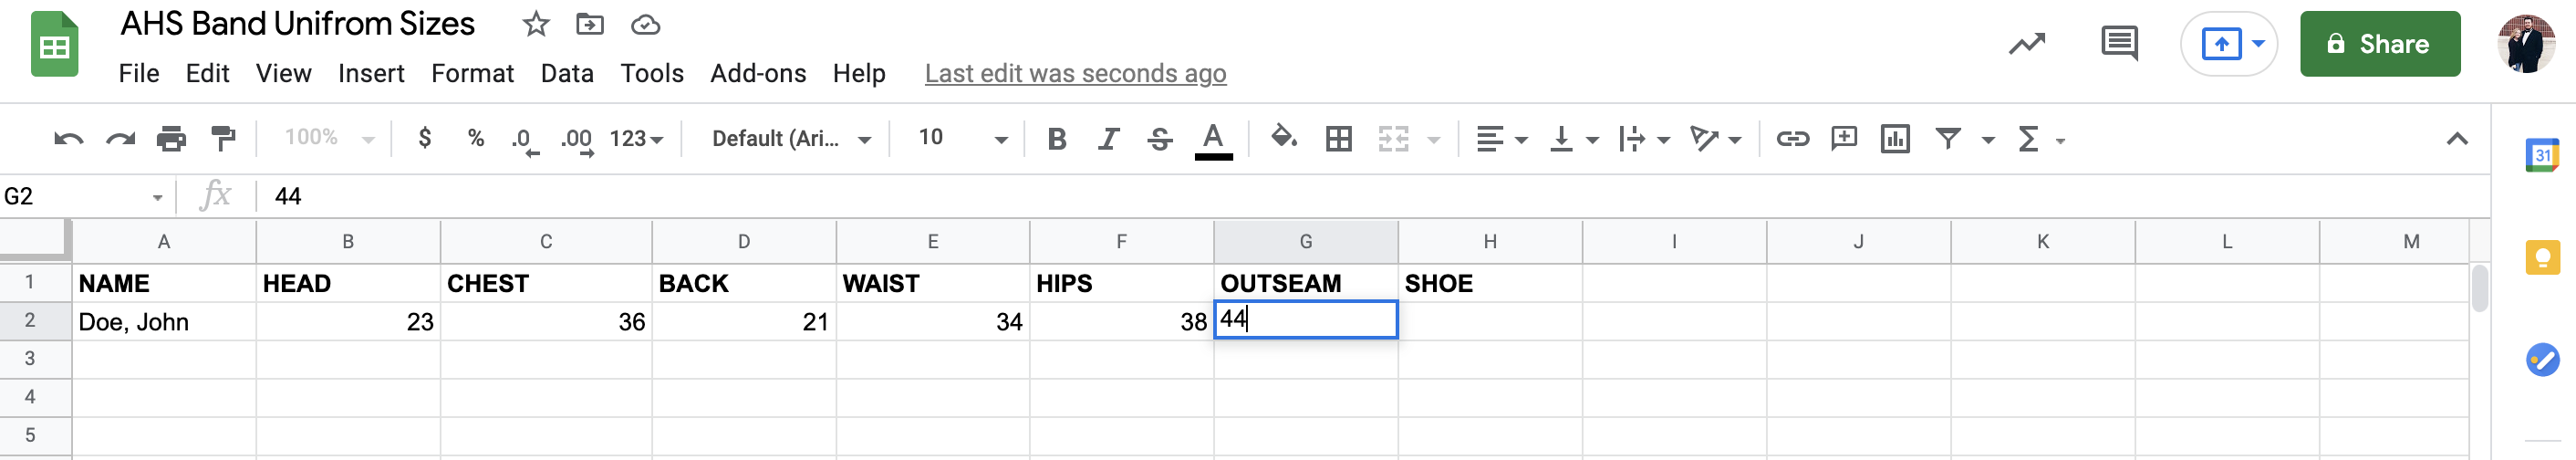
Task: Star the AHS Band Unifrom Sizes document
Action: point(536,24)
